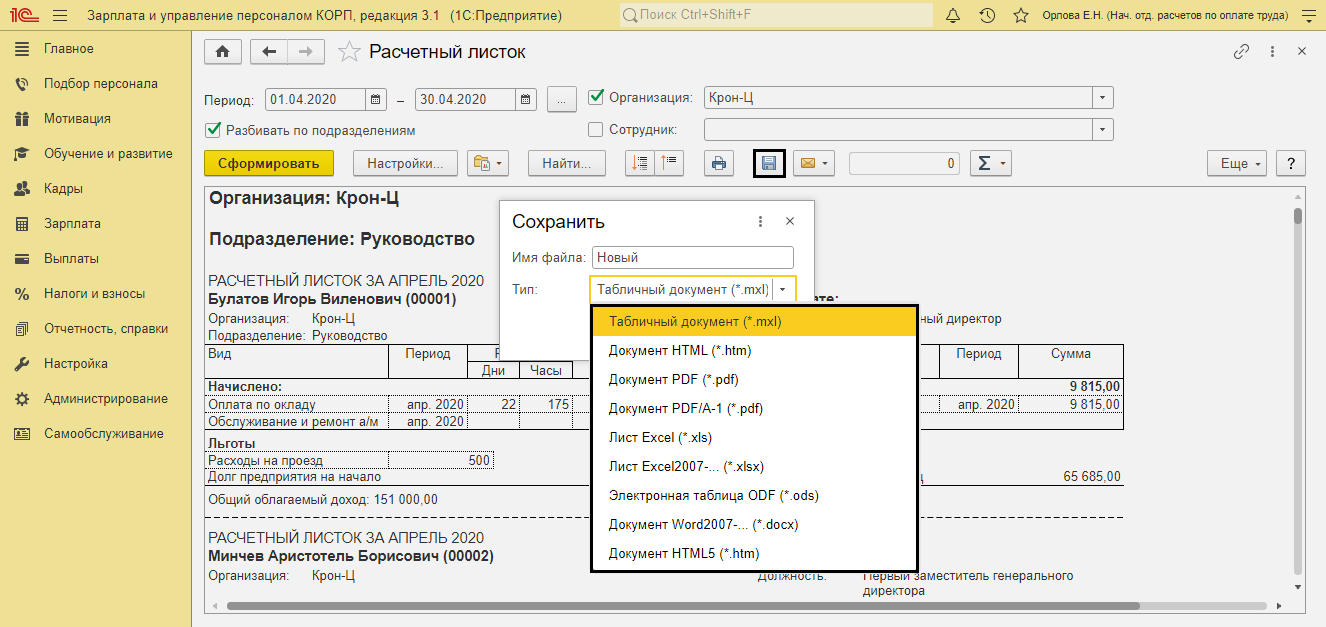Expand the Организация Крон-Ц dropdown
The image size is (1326, 627).
[x=1102, y=98]
